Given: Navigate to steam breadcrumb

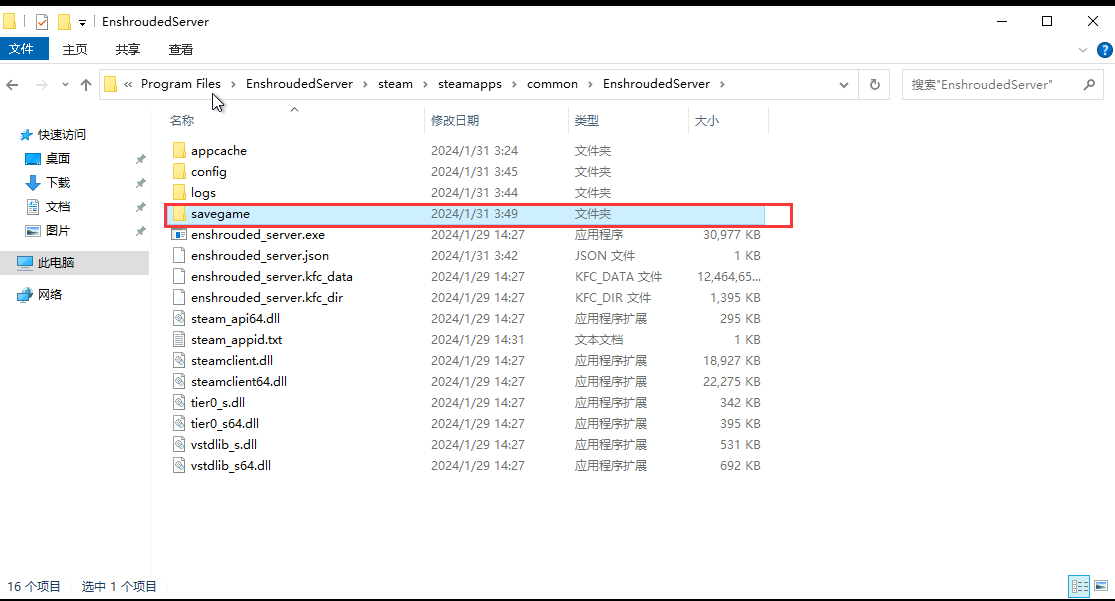Looking at the screenshot, I should coord(395,84).
